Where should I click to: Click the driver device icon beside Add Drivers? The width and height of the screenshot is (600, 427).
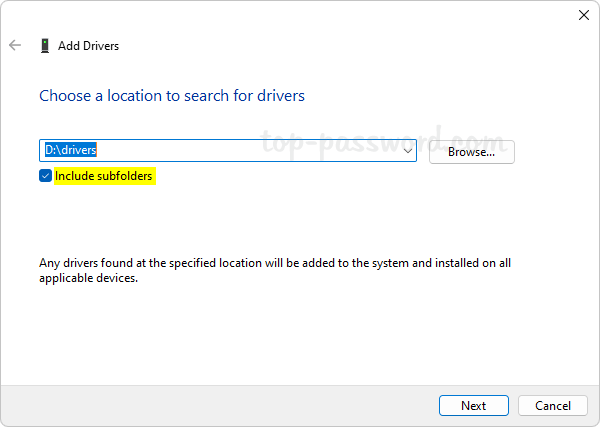point(45,46)
